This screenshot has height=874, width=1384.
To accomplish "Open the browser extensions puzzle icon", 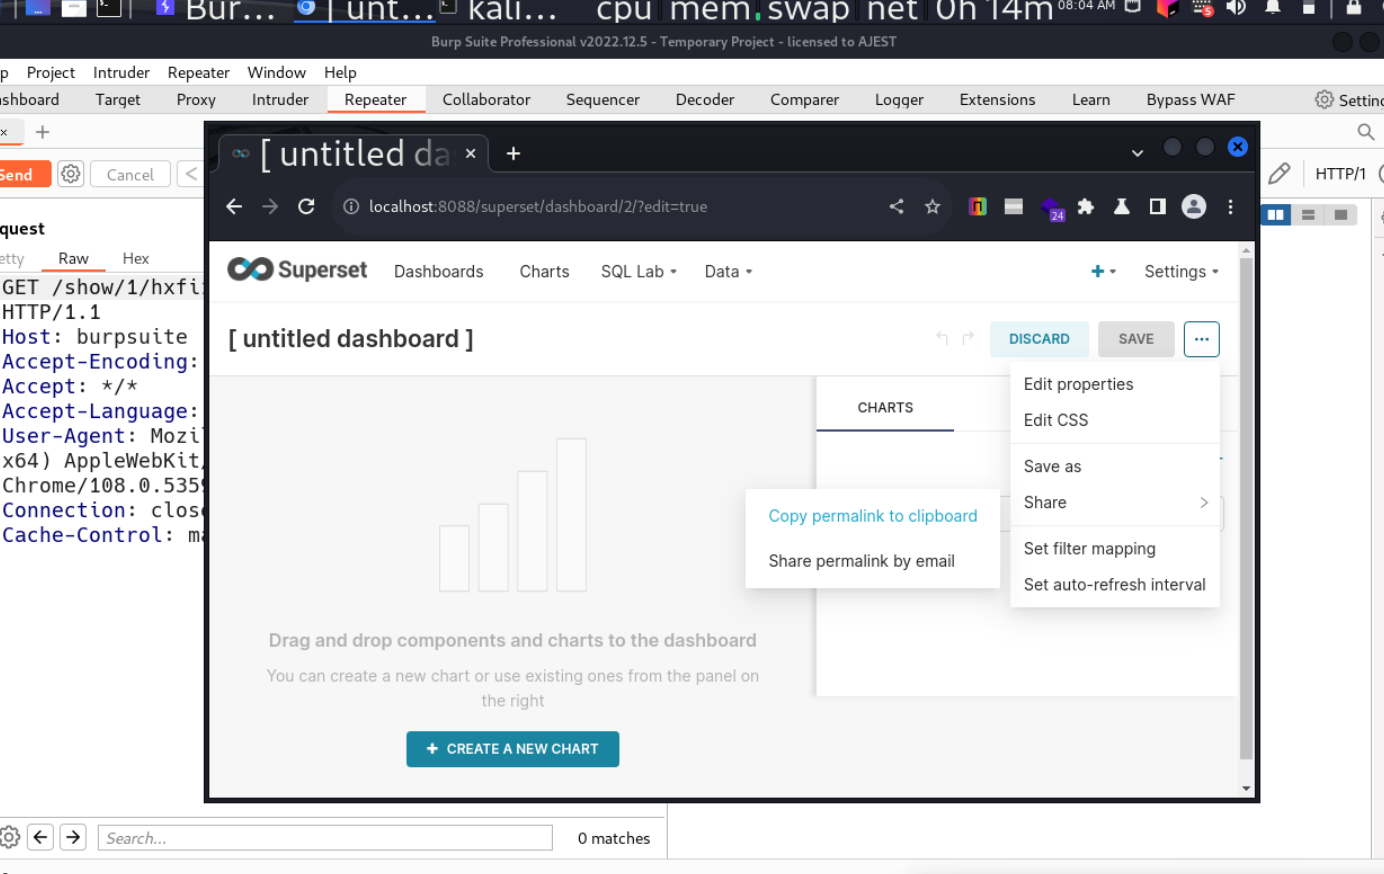I will pos(1085,206).
